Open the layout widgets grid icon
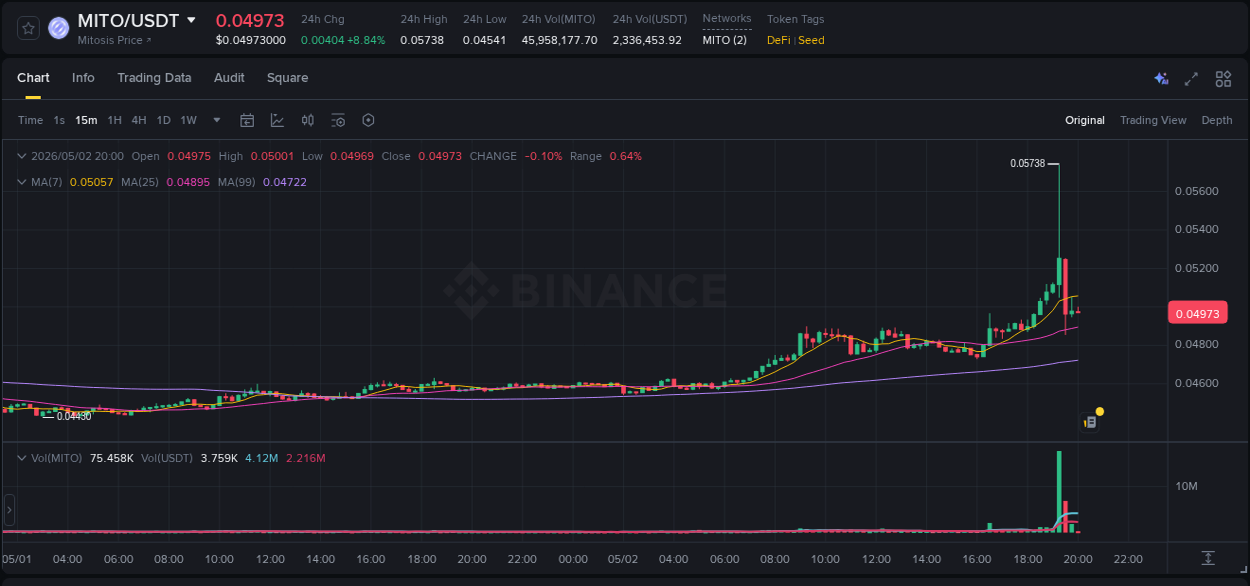This screenshot has height=586, width=1250. click(x=1223, y=78)
